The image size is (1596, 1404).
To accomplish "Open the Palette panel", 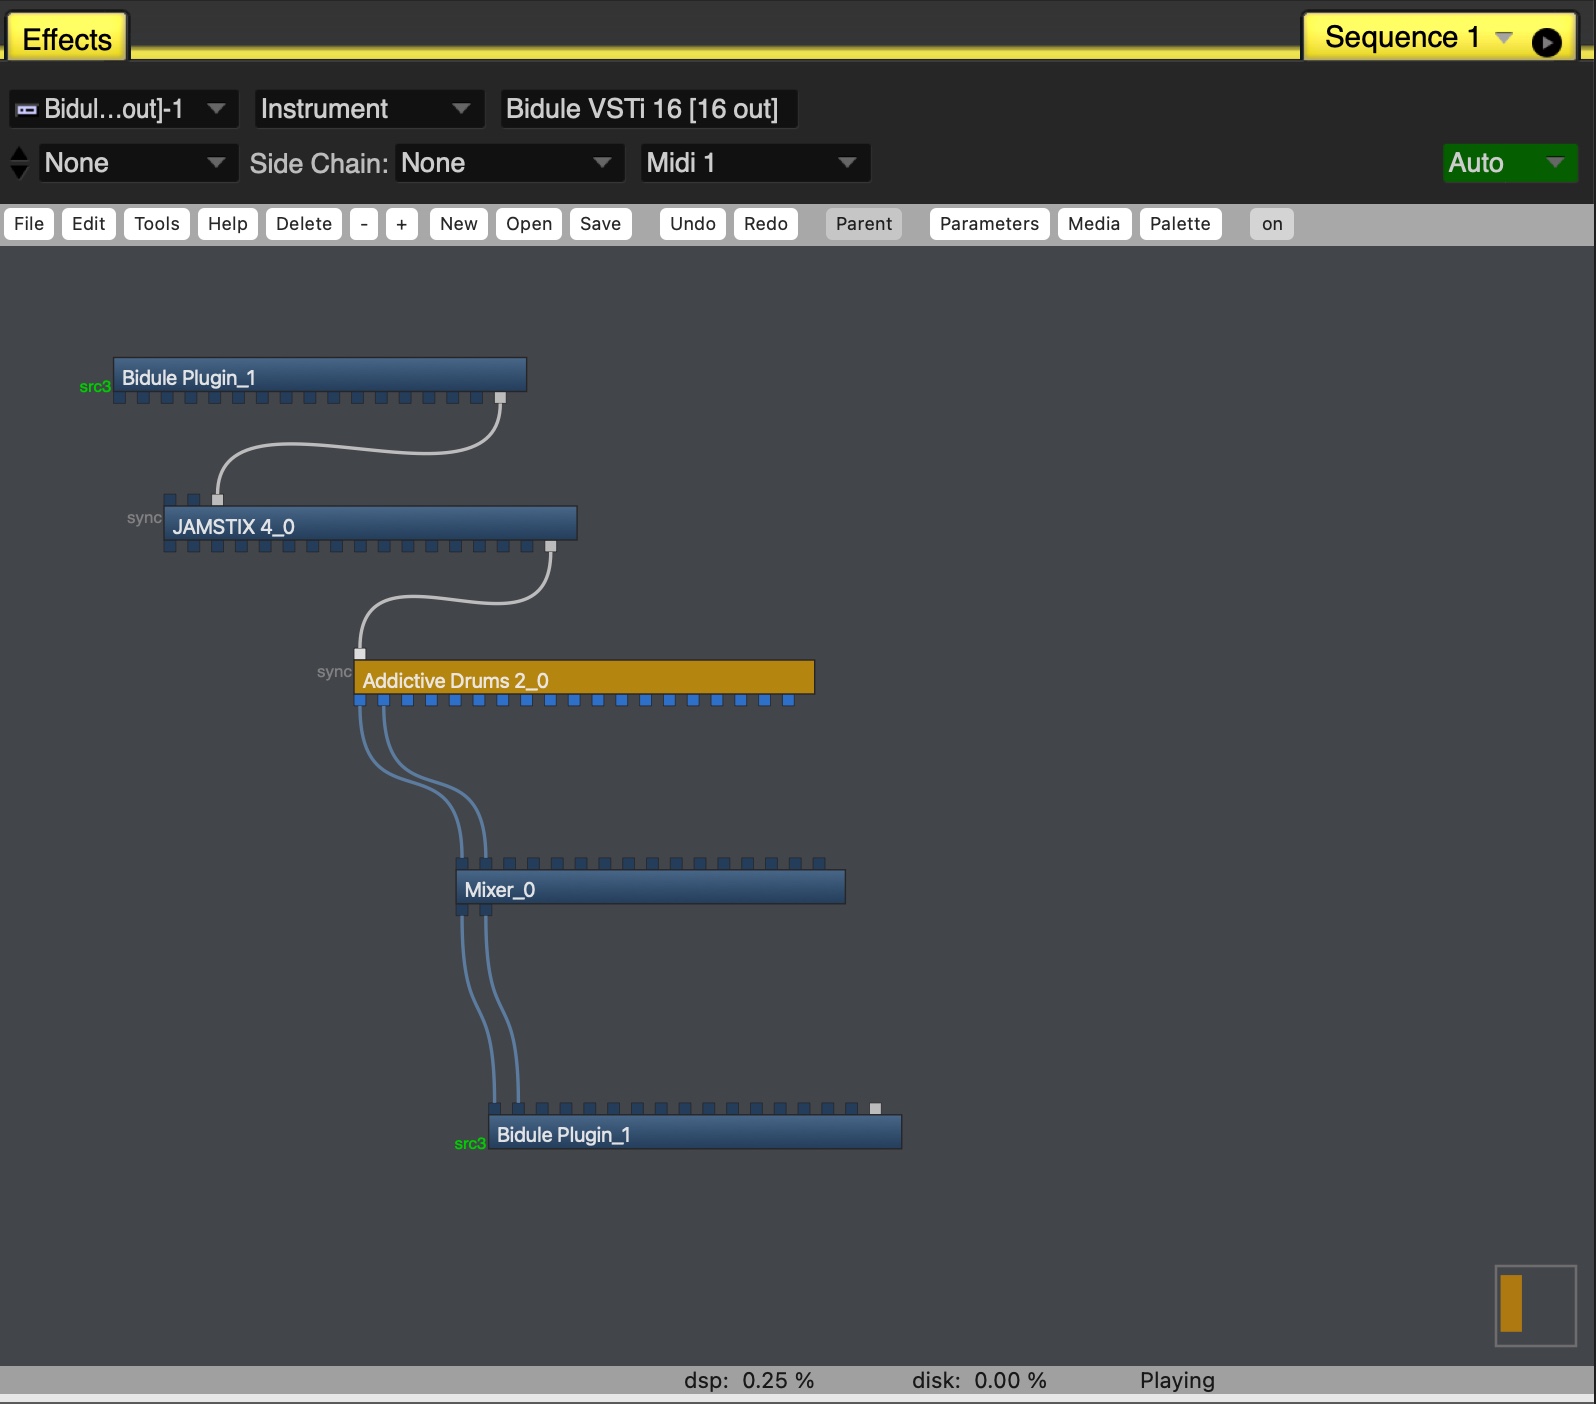I will pyautogui.click(x=1180, y=224).
